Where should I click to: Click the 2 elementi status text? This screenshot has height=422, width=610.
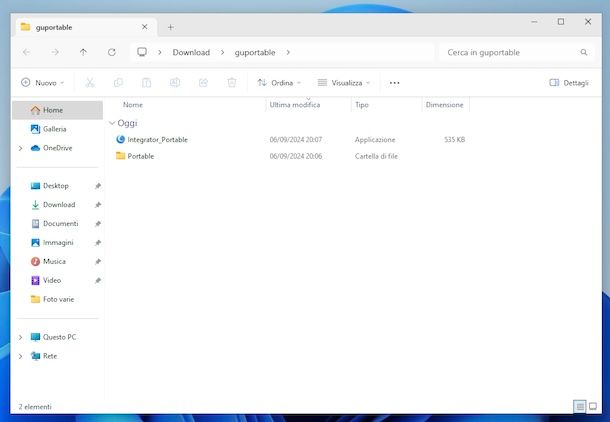[x=35, y=407]
